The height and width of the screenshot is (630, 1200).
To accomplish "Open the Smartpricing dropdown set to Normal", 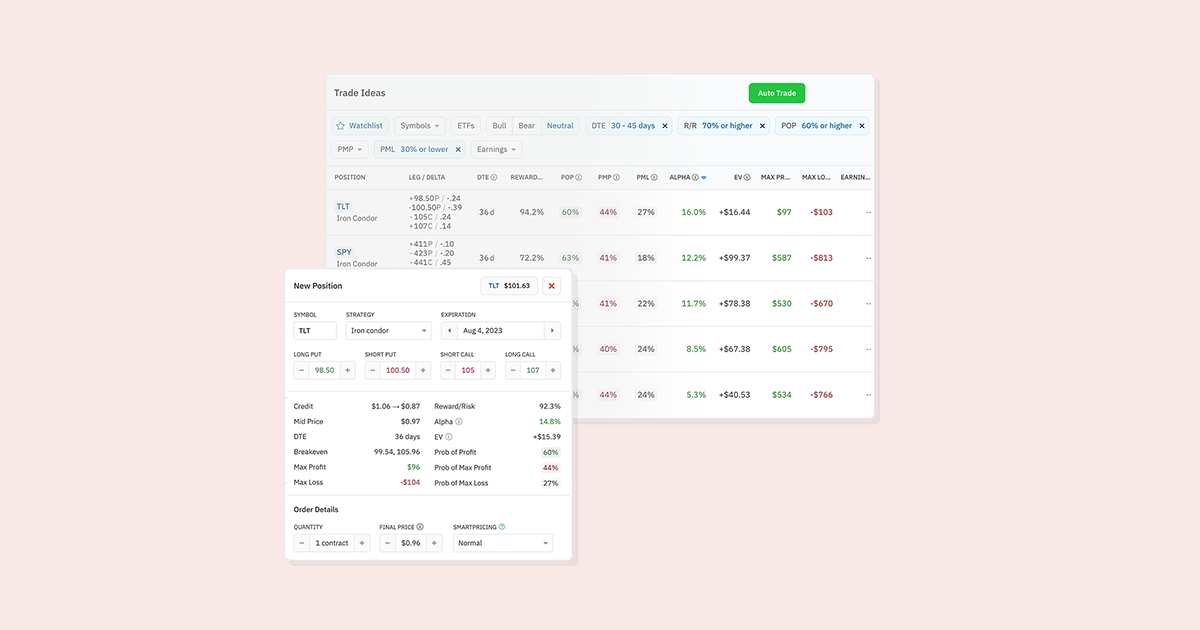I will click(x=503, y=542).
